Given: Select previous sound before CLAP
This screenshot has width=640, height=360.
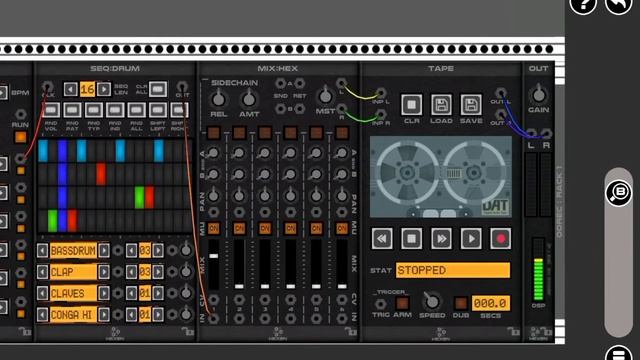Looking at the screenshot, I should (x=42, y=272).
